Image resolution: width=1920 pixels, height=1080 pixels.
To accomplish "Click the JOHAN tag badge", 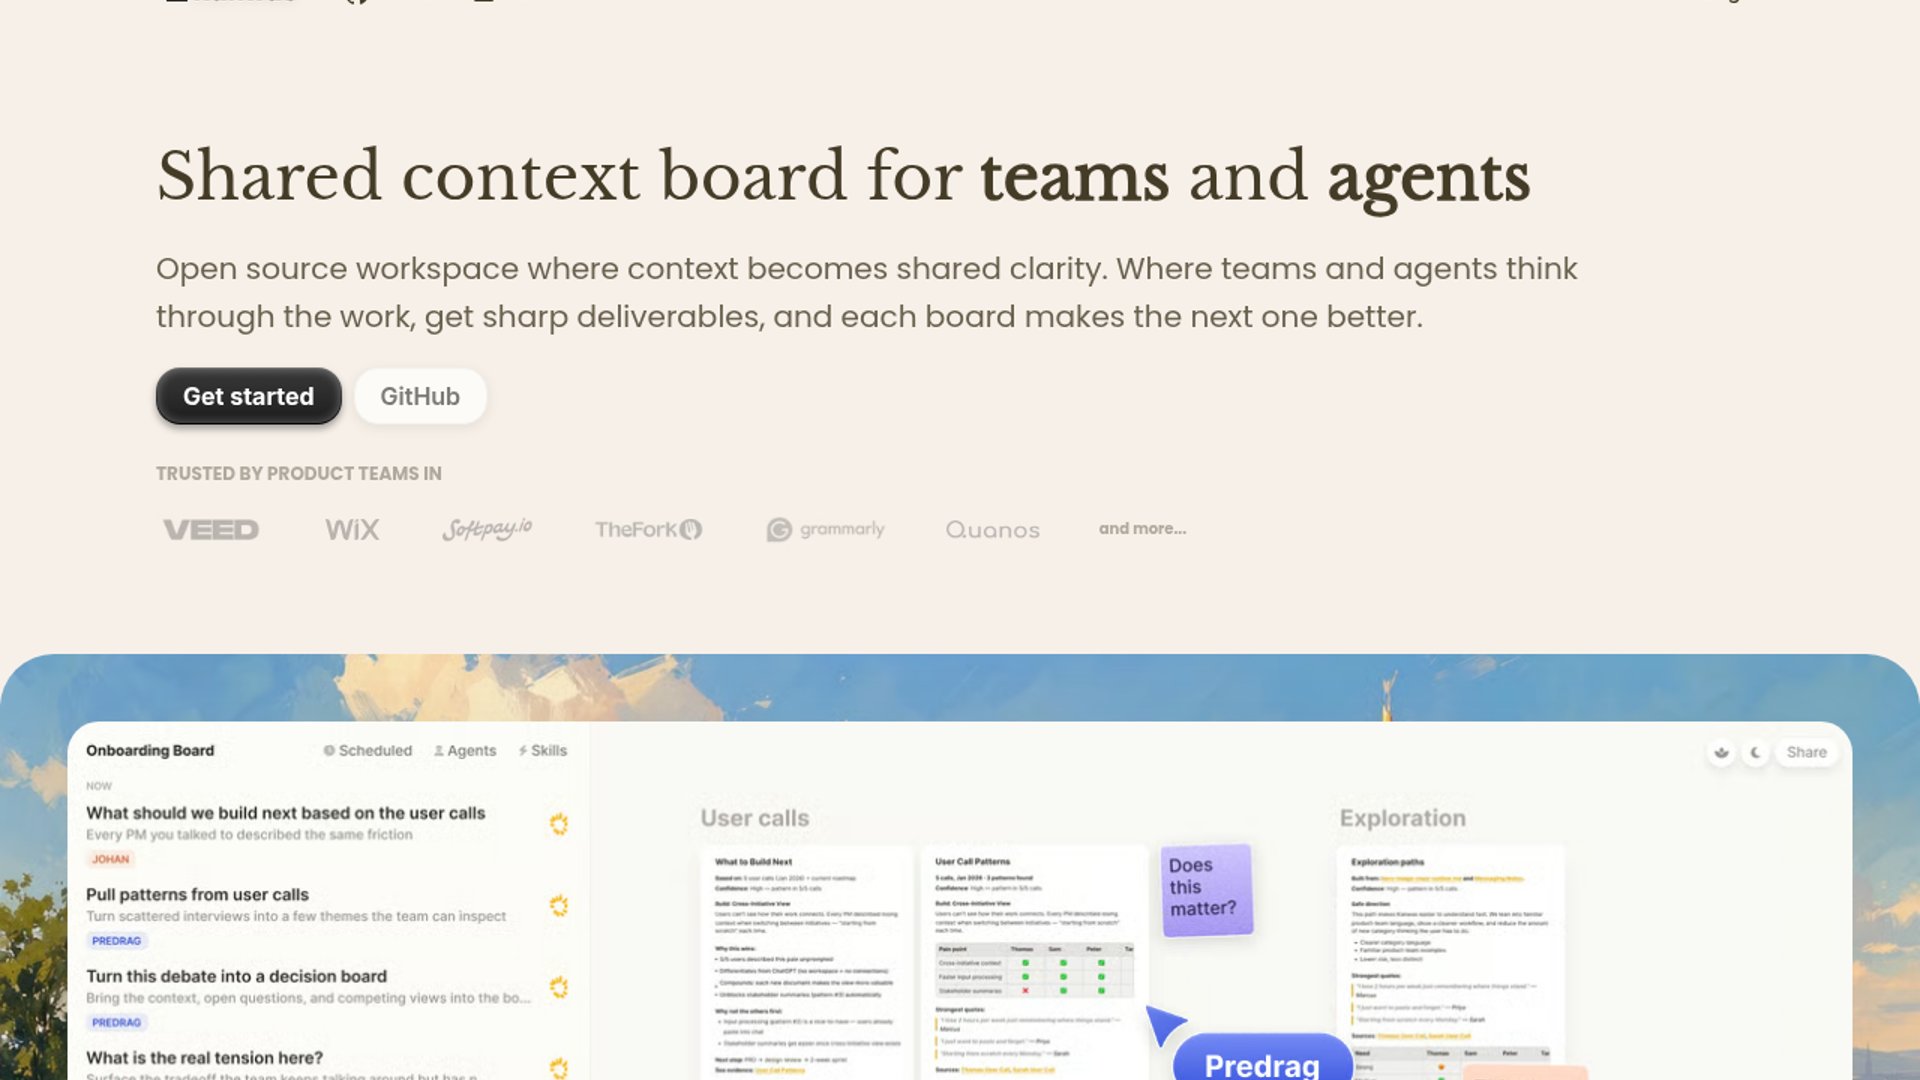I will (110, 859).
